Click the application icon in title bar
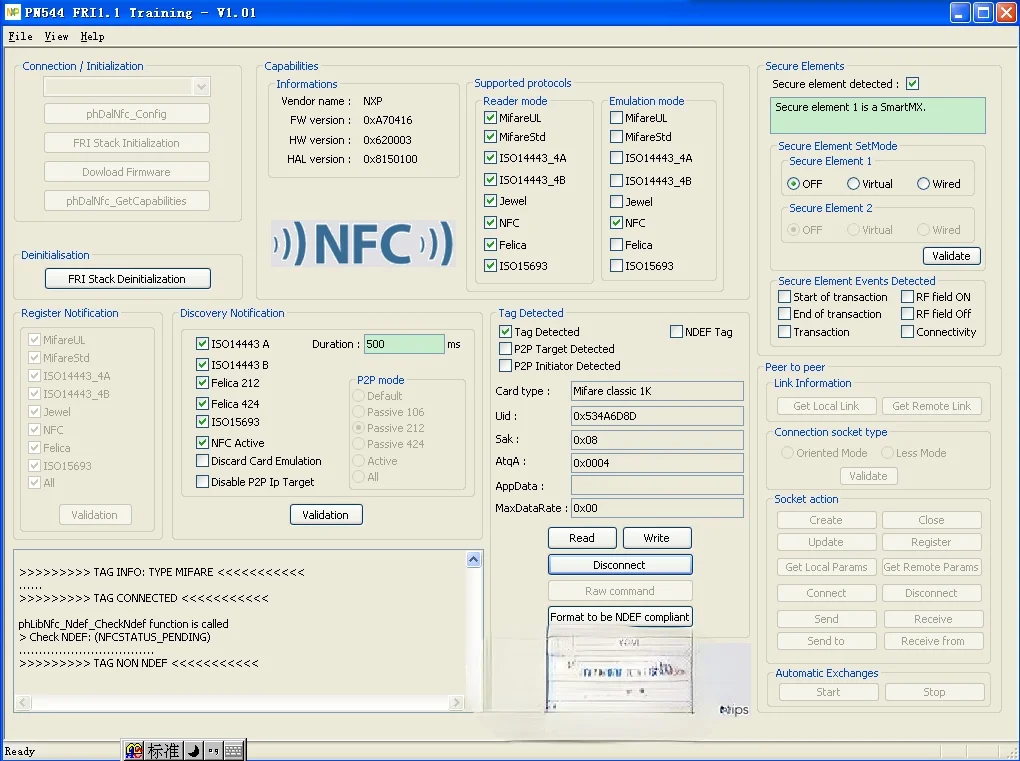The image size is (1020, 761). coord(13,12)
